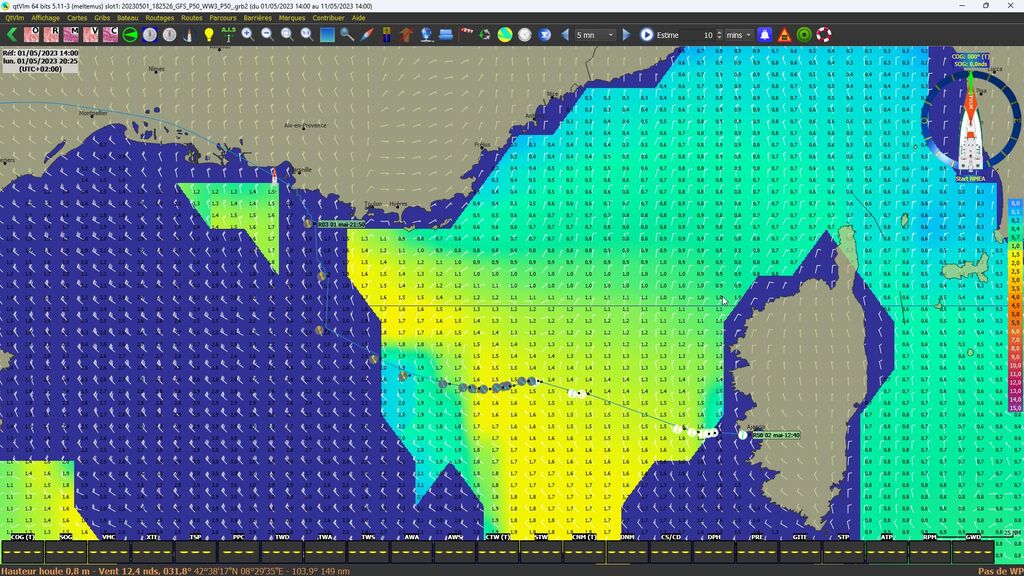Select the chart layer icon marked R

tap(51, 35)
